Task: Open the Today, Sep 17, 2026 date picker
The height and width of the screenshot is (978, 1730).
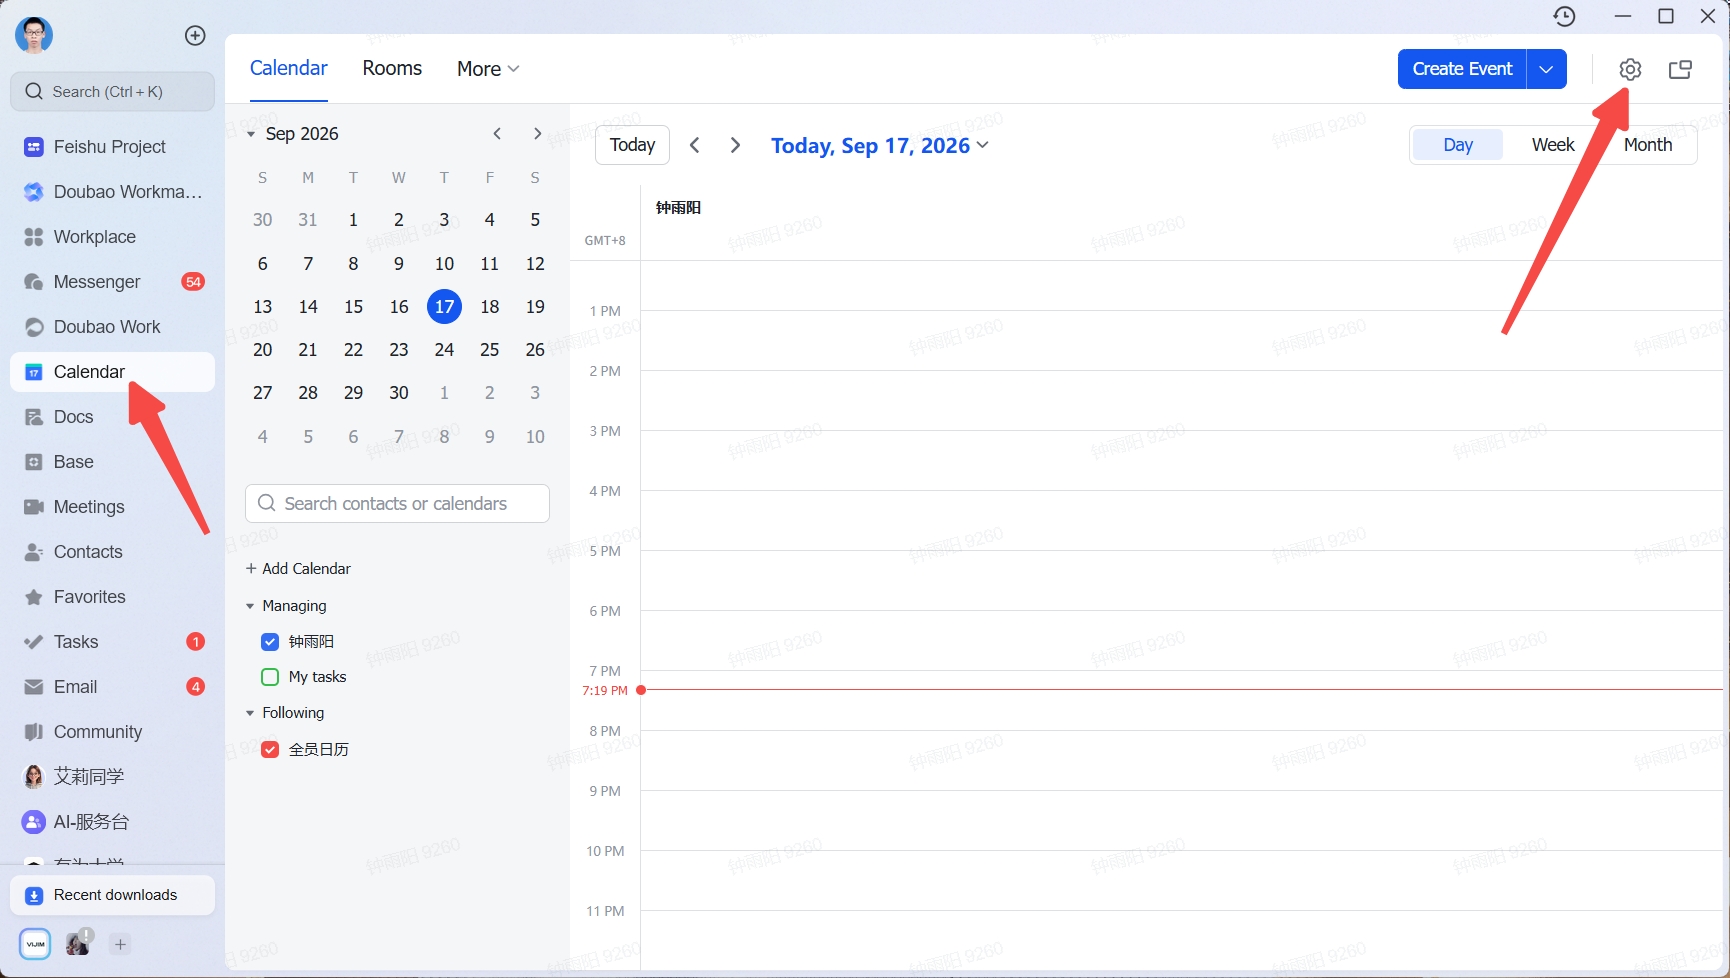Action: coord(880,146)
